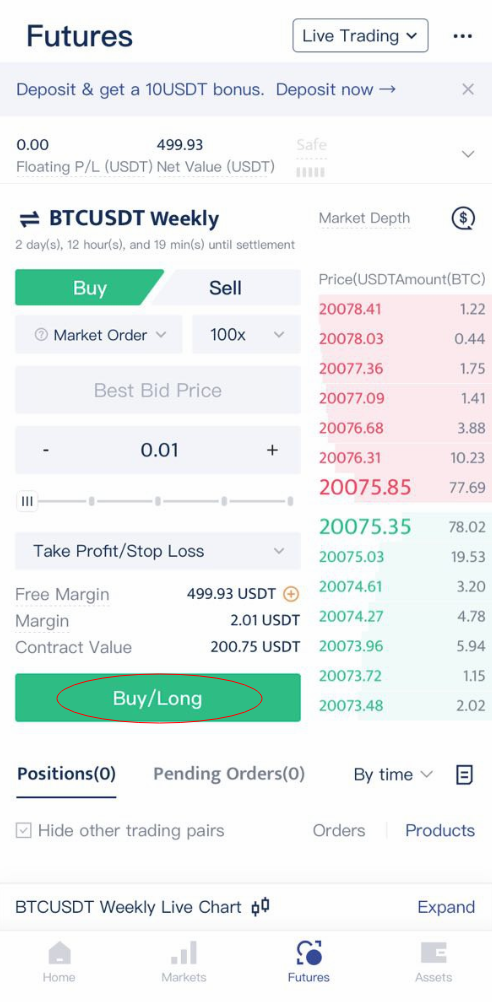Click the amount slider handle
The height and width of the screenshot is (1002, 492).
[27, 502]
